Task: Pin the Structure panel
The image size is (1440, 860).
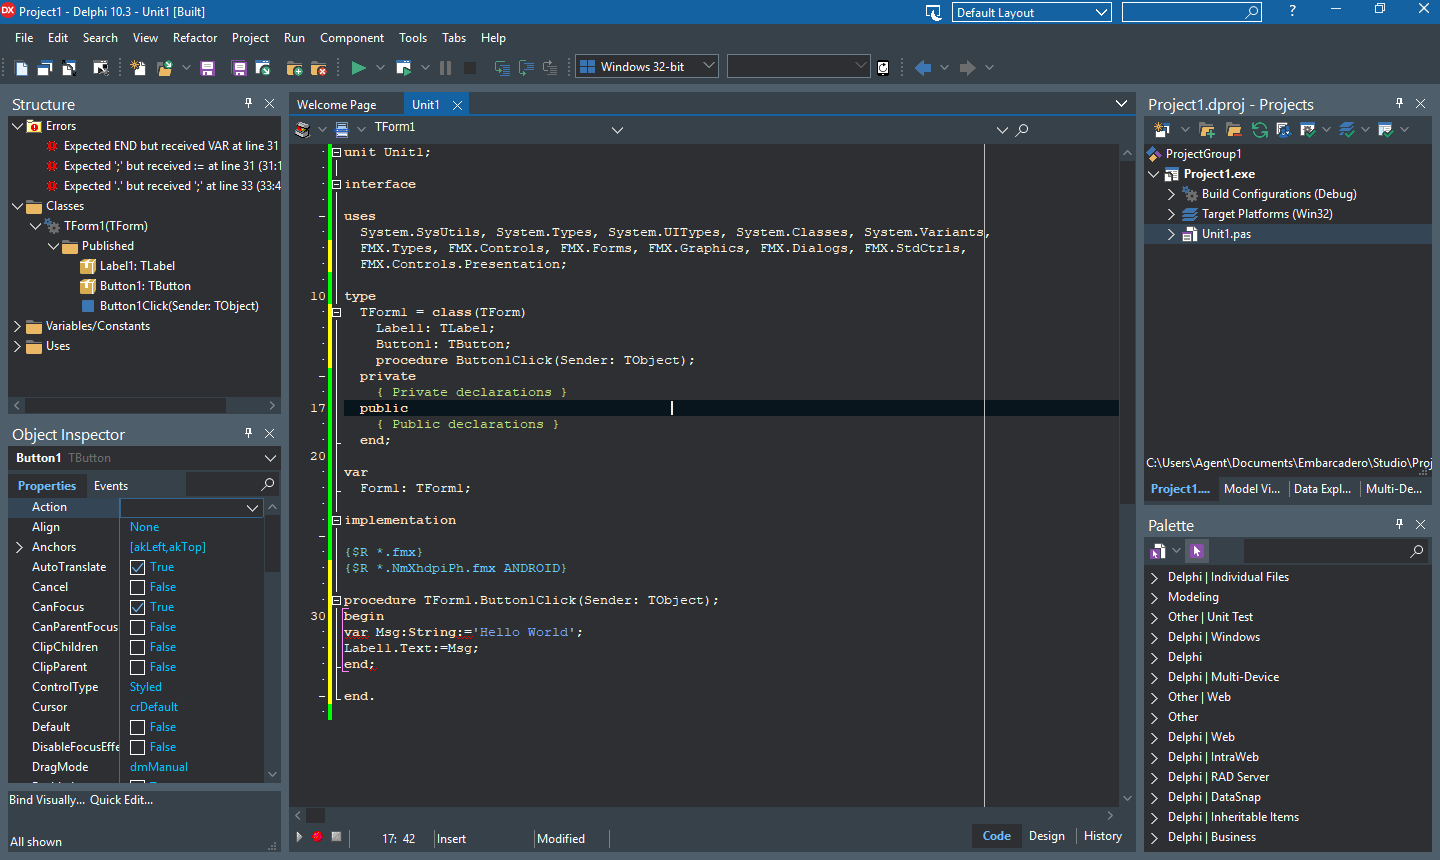Action: click(249, 103)
